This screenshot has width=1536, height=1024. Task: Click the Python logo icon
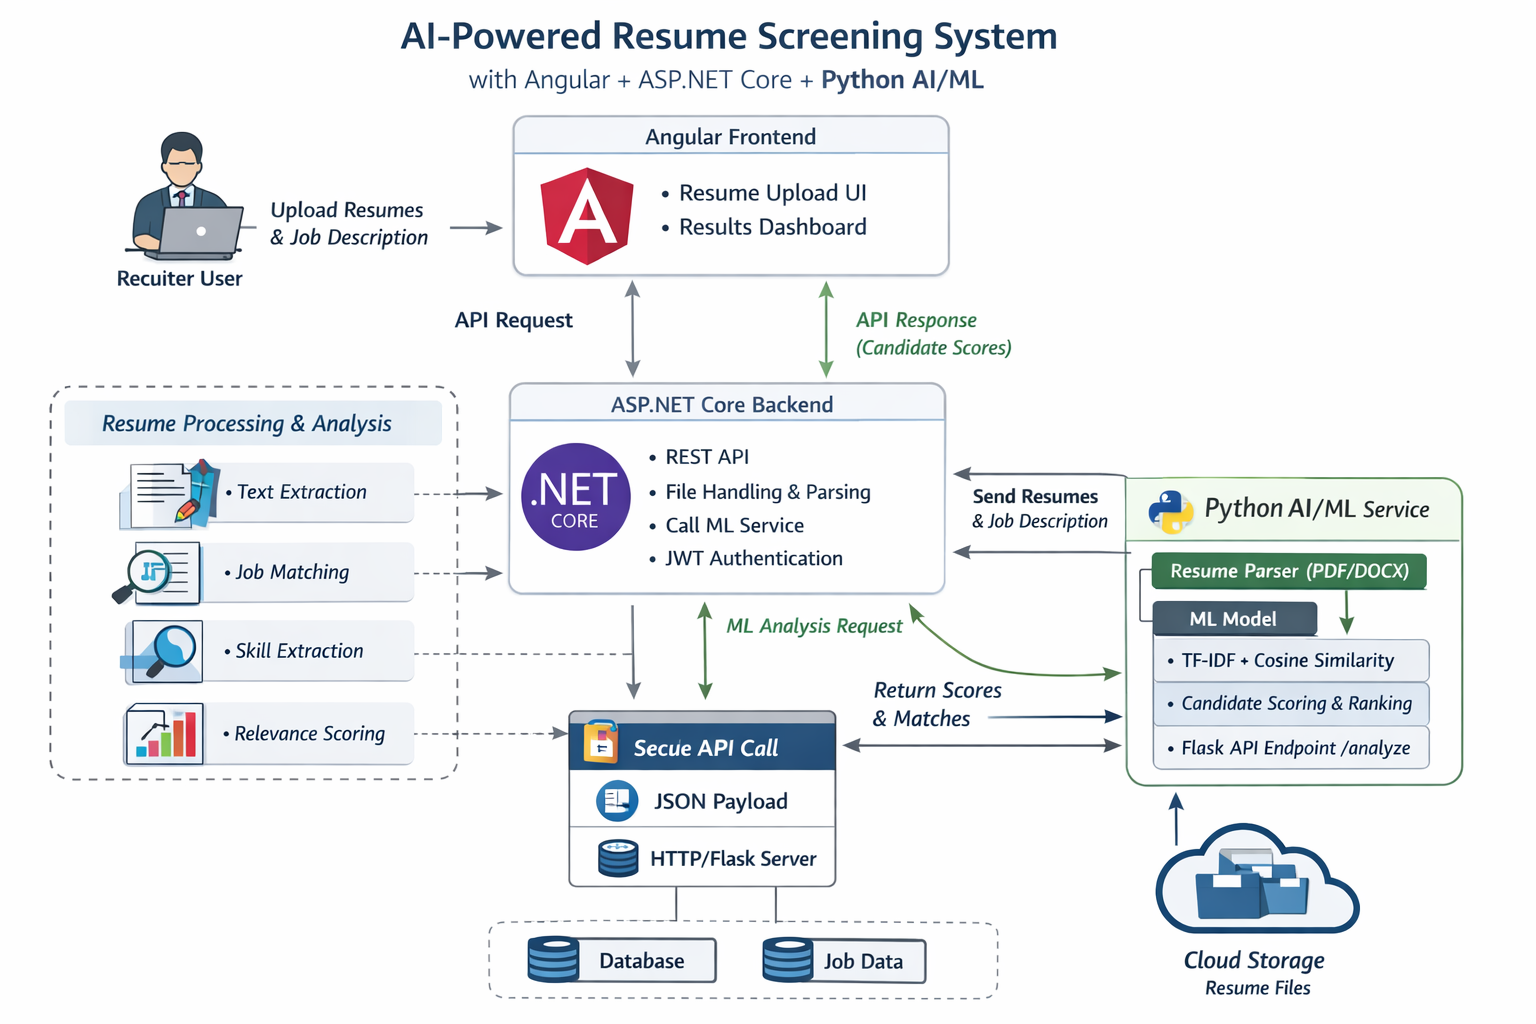(x=1170, y=511)
